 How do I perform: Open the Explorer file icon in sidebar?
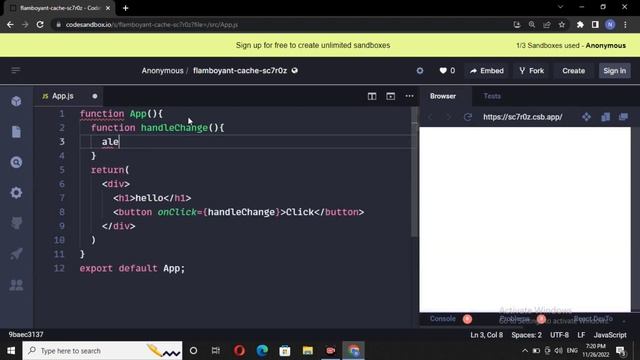pos(16,132)
